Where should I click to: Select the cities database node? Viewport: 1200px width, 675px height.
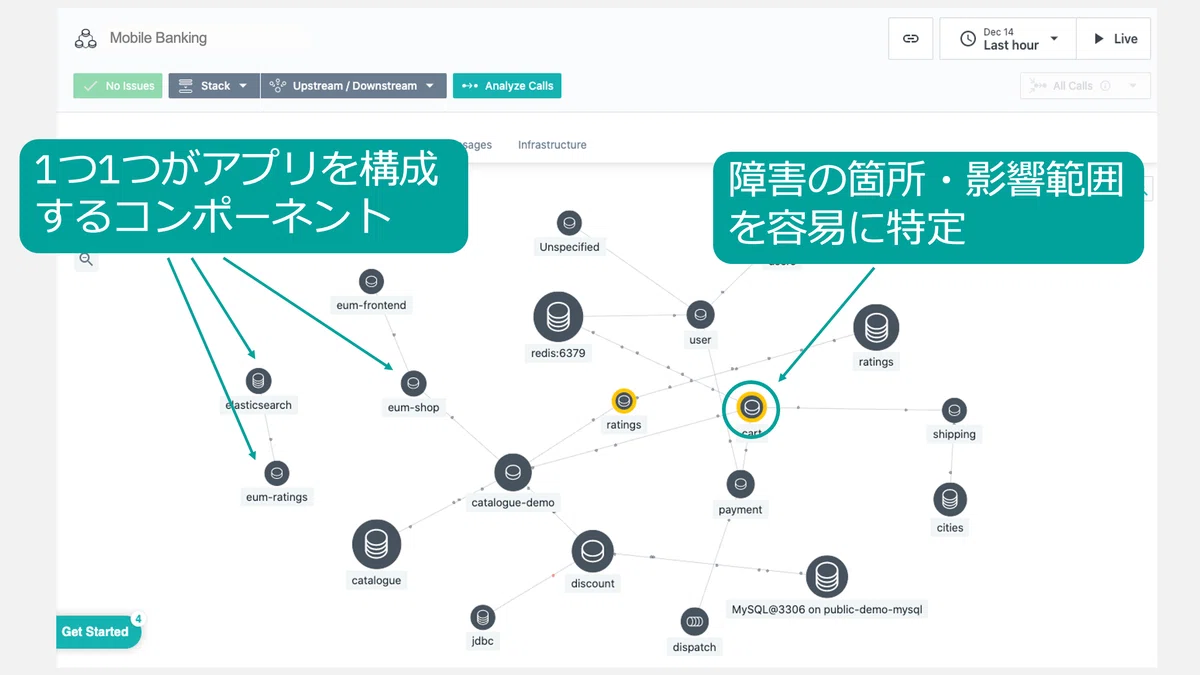tap(950, 499)
